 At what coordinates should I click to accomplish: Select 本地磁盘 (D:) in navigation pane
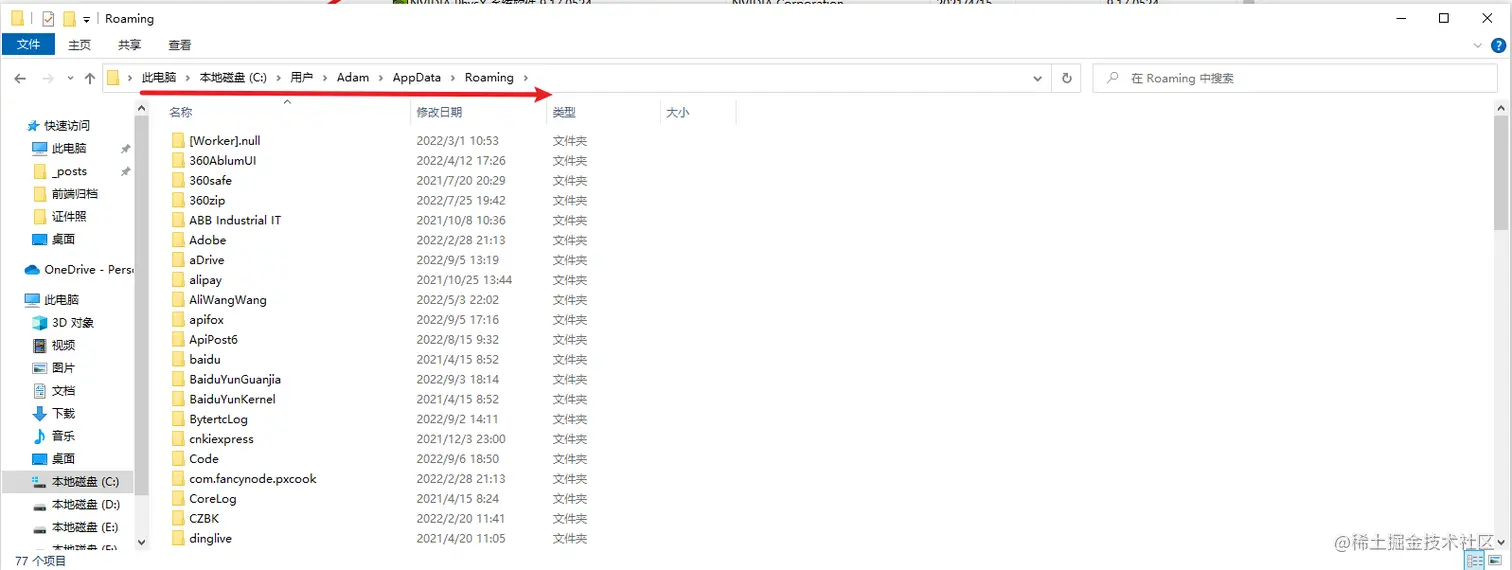(x=85, y=505)
